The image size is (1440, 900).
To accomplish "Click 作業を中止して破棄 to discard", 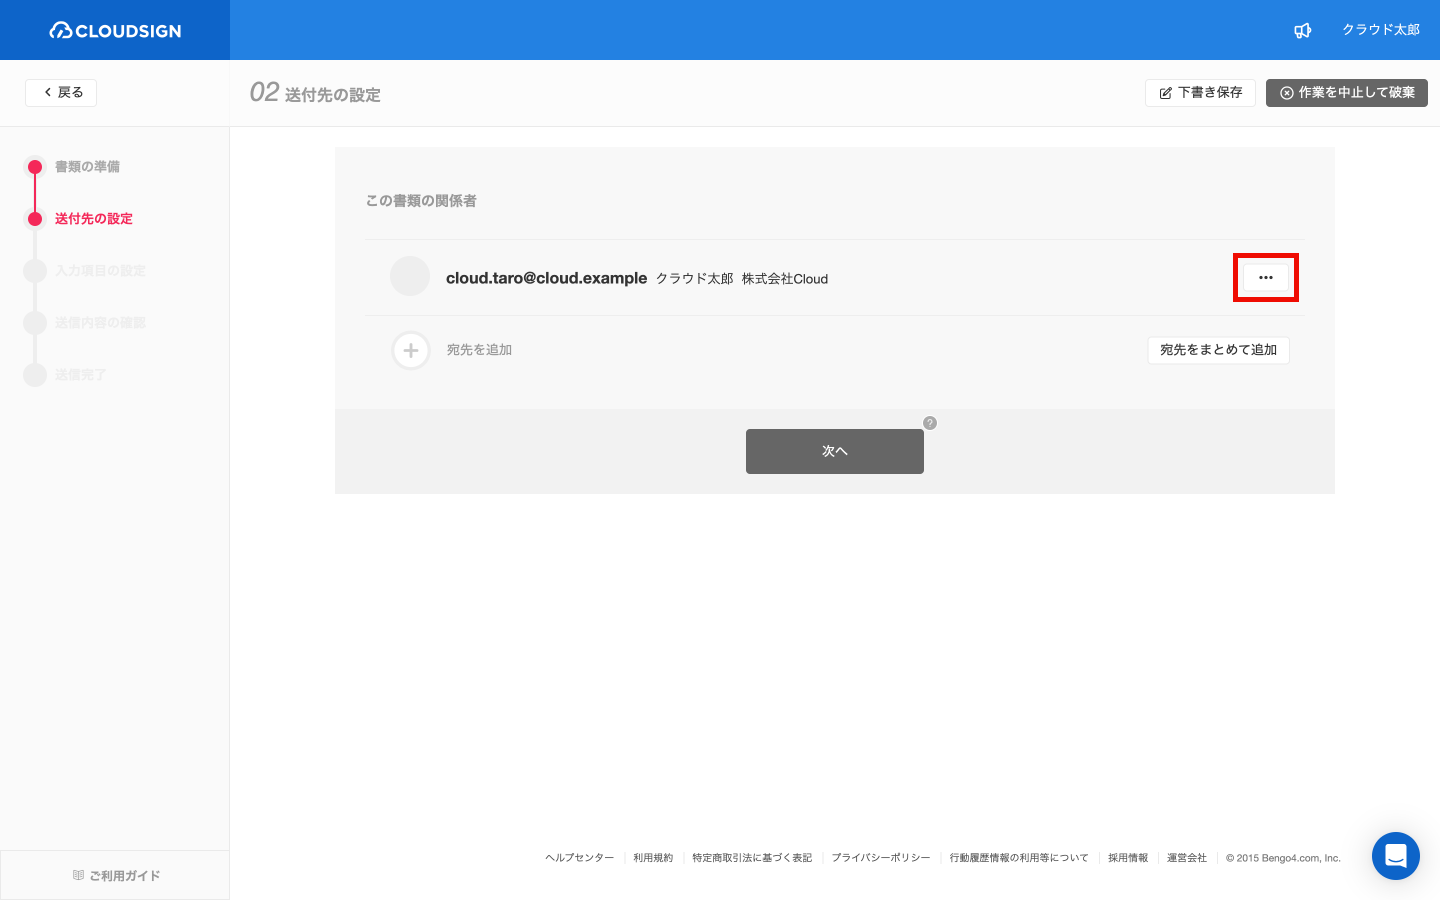I will coord(1346,92).
